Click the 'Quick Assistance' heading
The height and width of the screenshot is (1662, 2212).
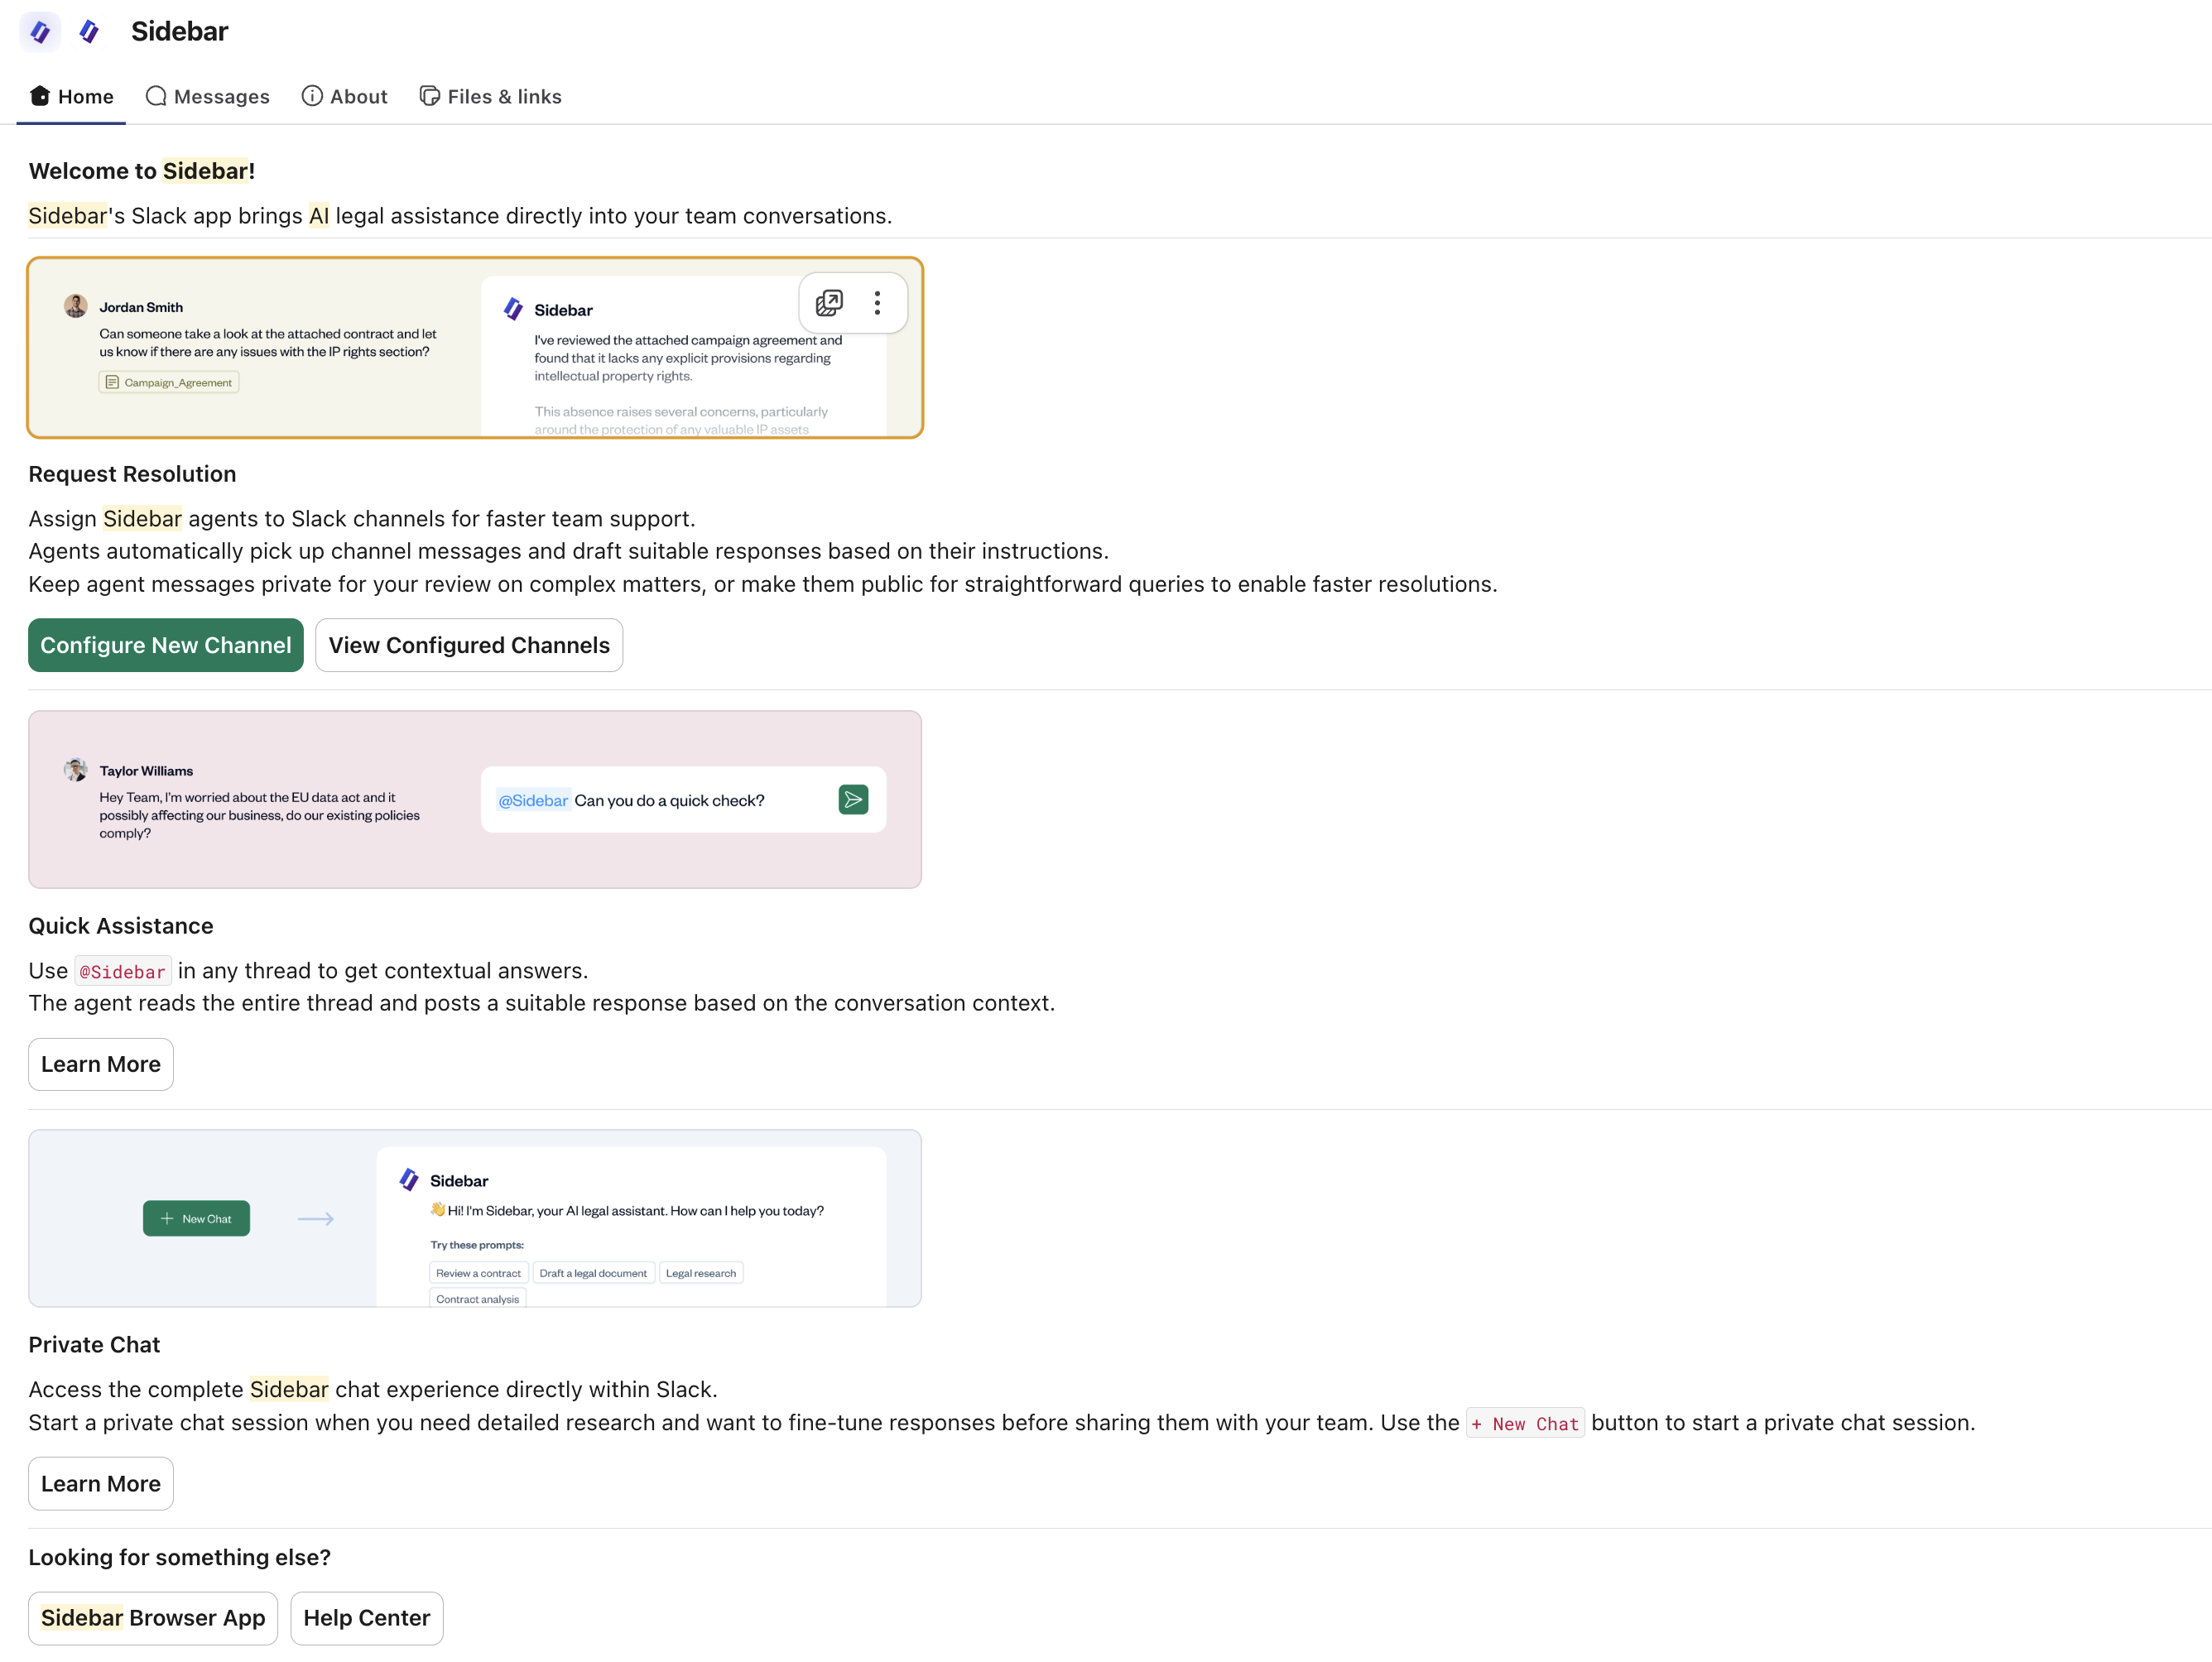coord(121,926)
